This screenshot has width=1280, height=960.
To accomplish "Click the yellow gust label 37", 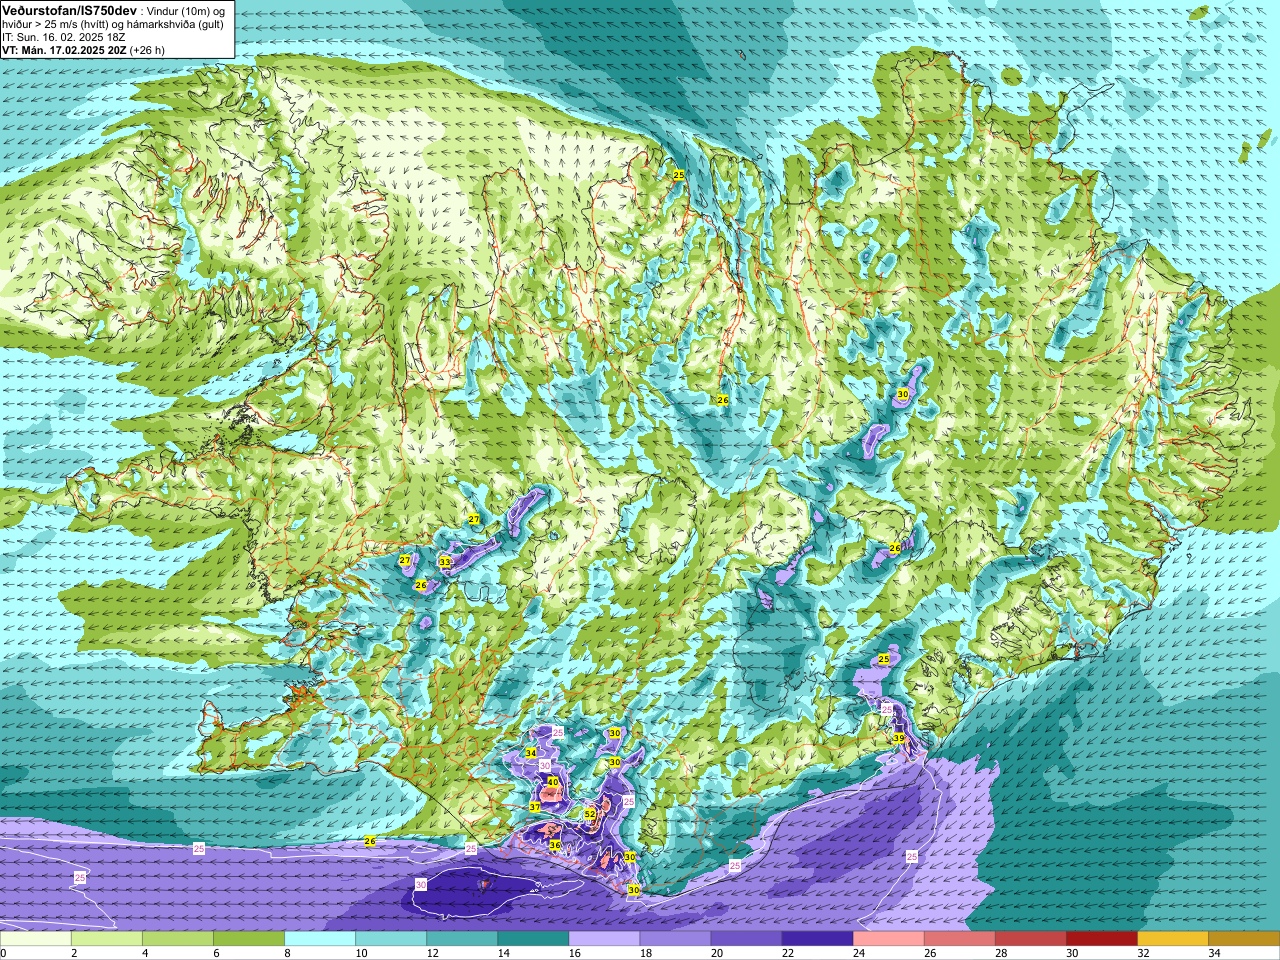I will [535, 807].
